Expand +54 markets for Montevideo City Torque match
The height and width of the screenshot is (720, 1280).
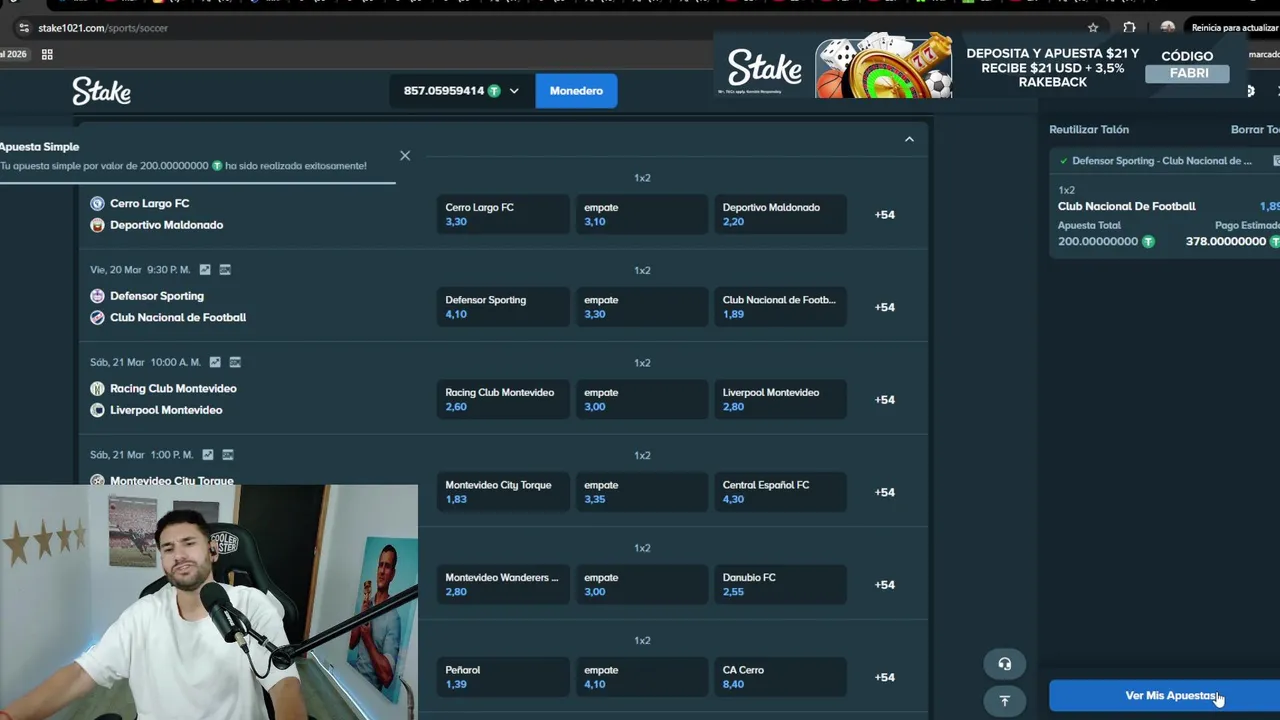[x=885, y=492]
